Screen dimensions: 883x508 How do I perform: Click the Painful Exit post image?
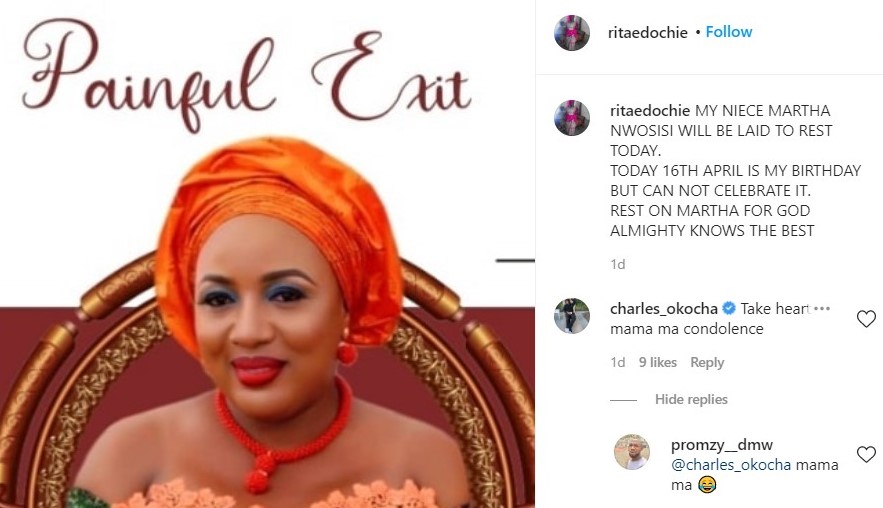267,254
